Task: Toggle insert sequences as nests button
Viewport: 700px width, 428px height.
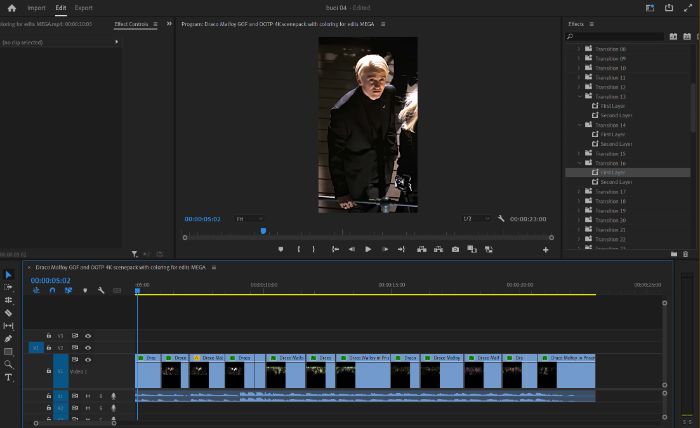Action: 37,291
